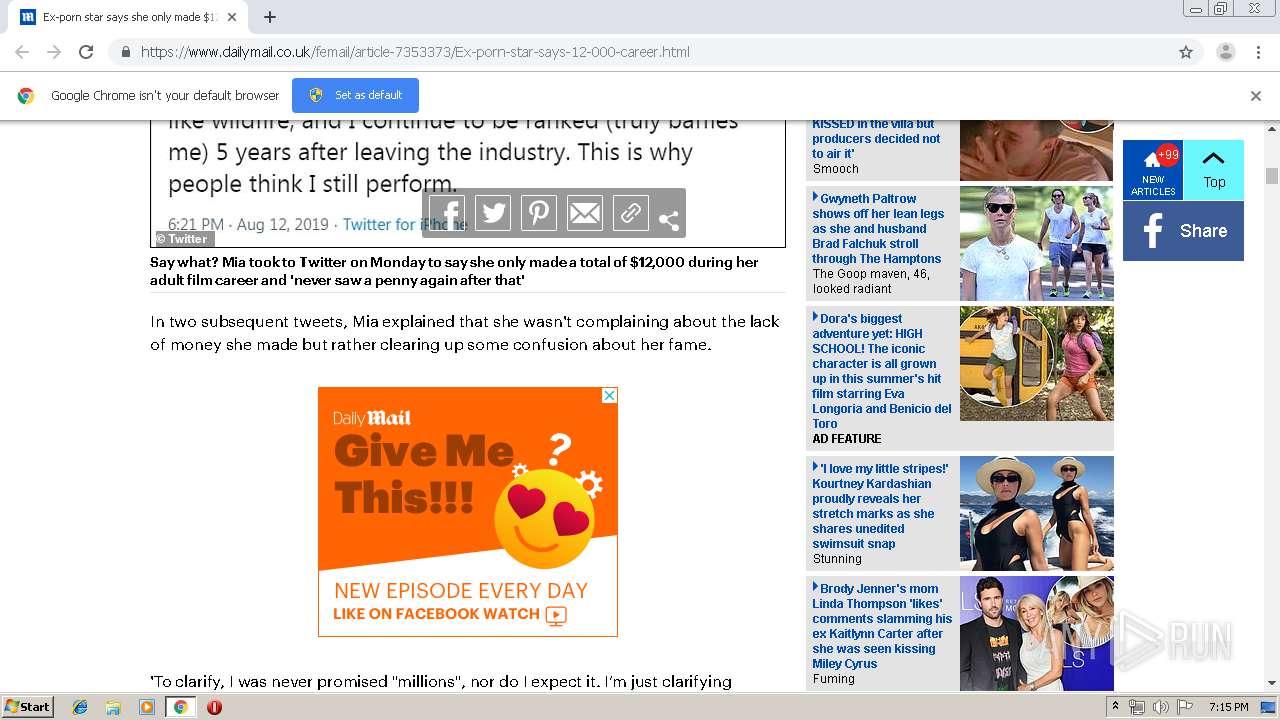Click Dora movie article thumbnail

coord(1037,363)
